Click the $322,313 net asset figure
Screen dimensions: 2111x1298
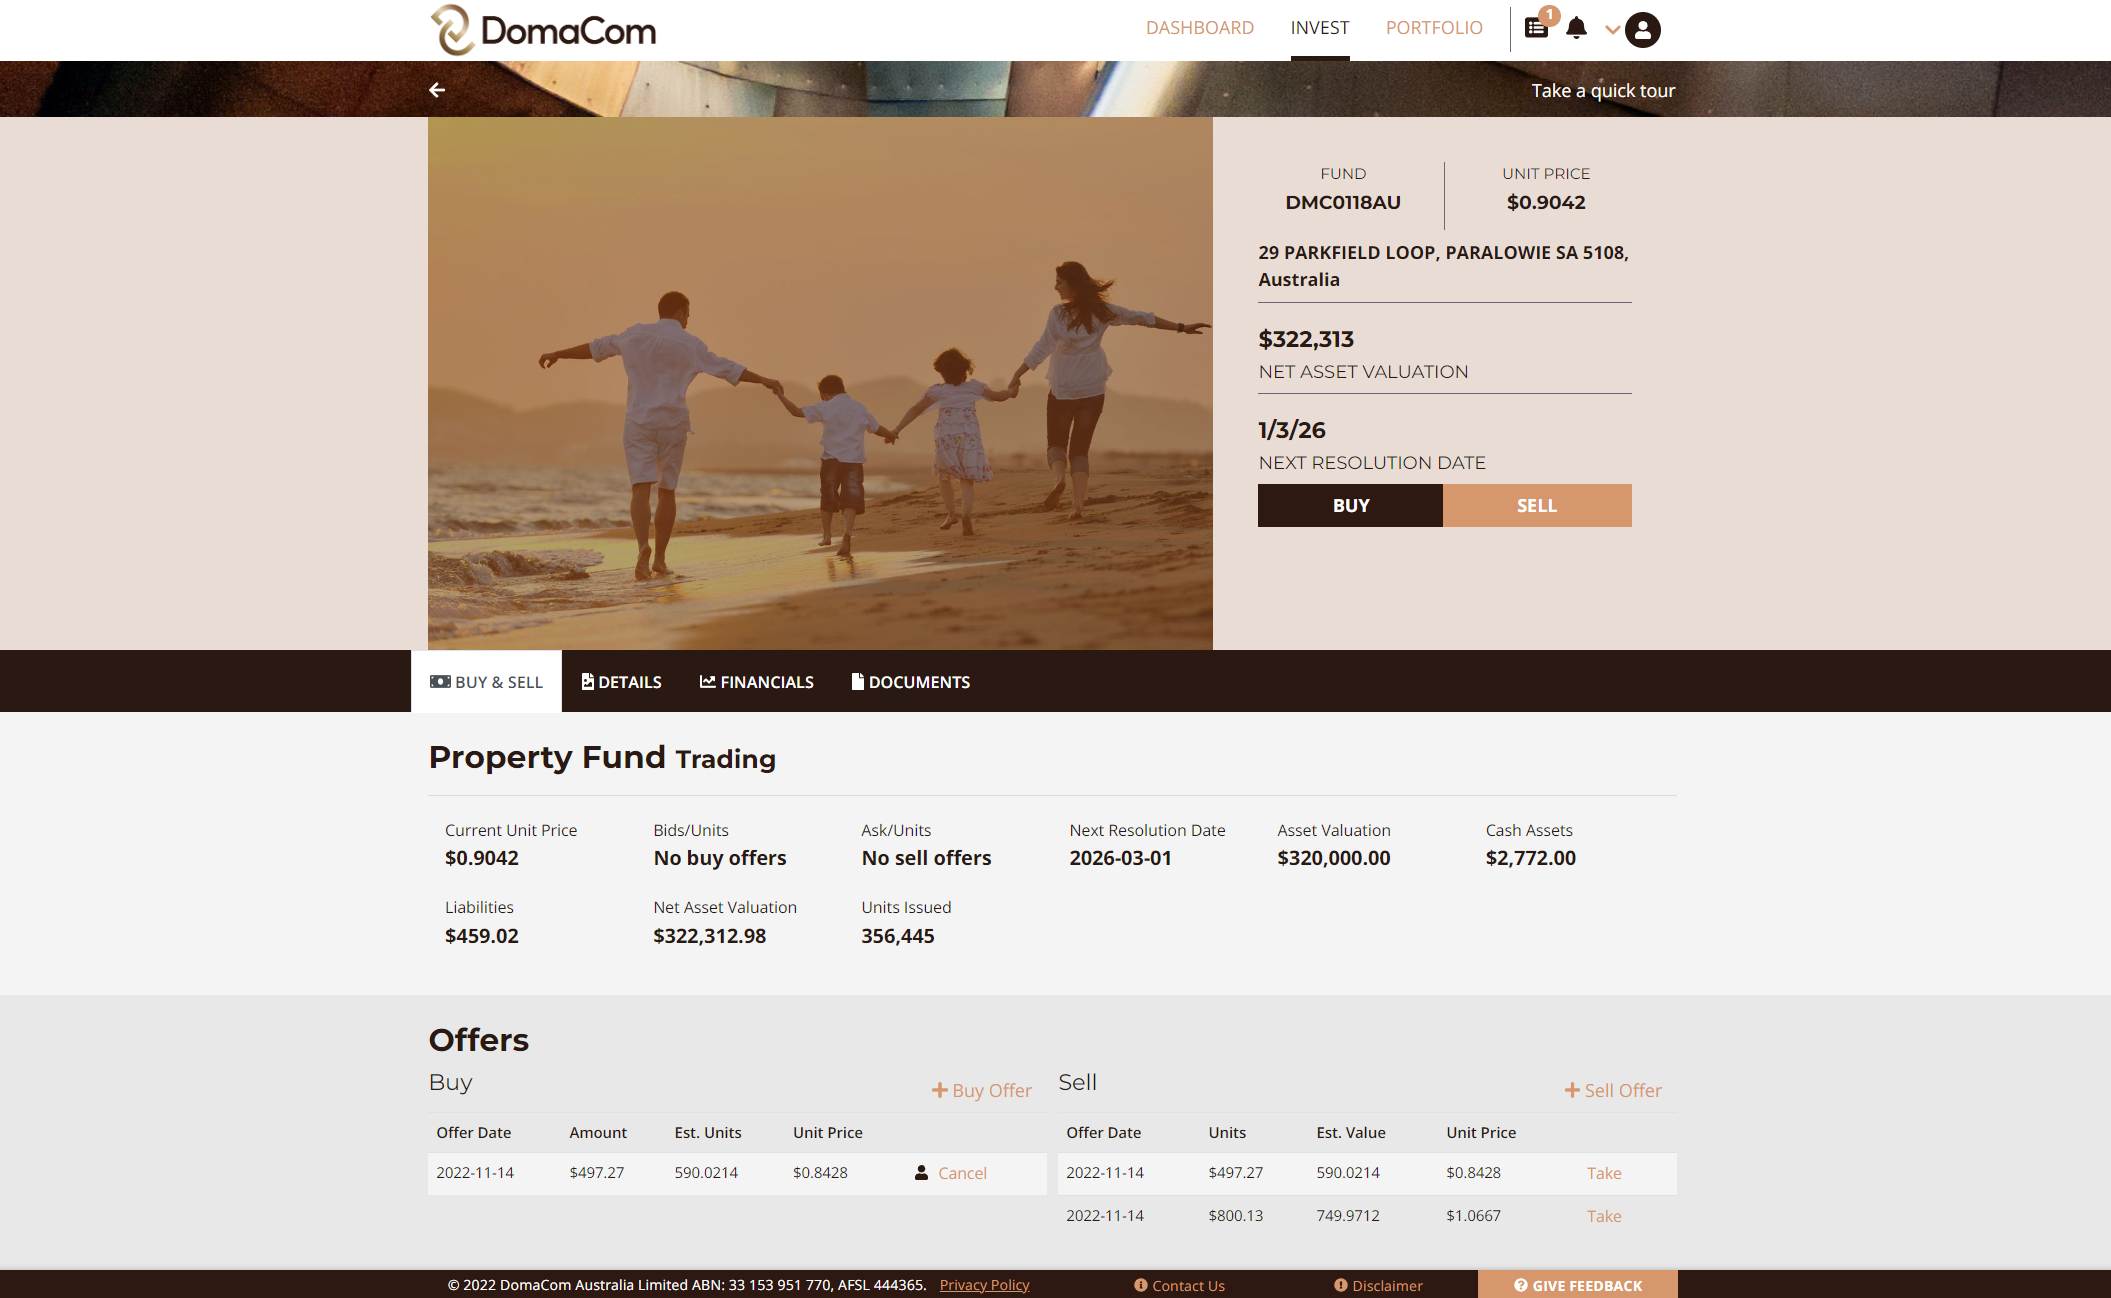pos(1306,339)
